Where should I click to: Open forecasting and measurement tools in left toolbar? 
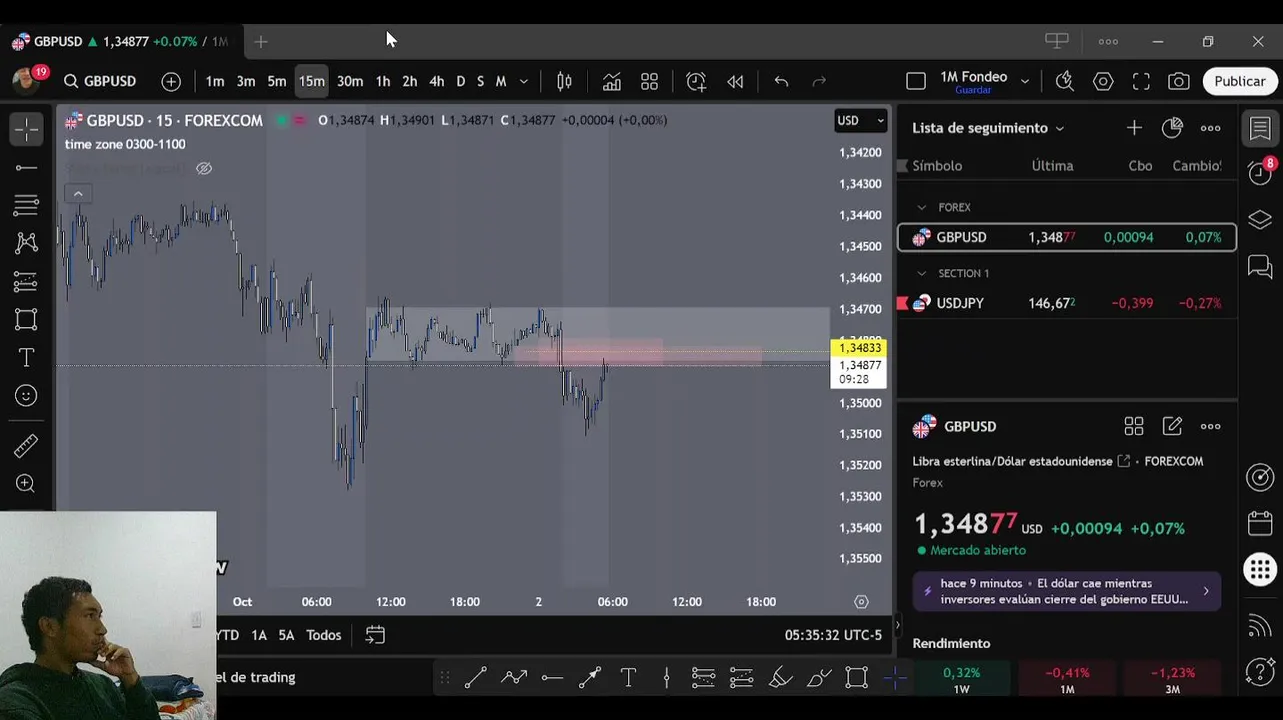26,281
